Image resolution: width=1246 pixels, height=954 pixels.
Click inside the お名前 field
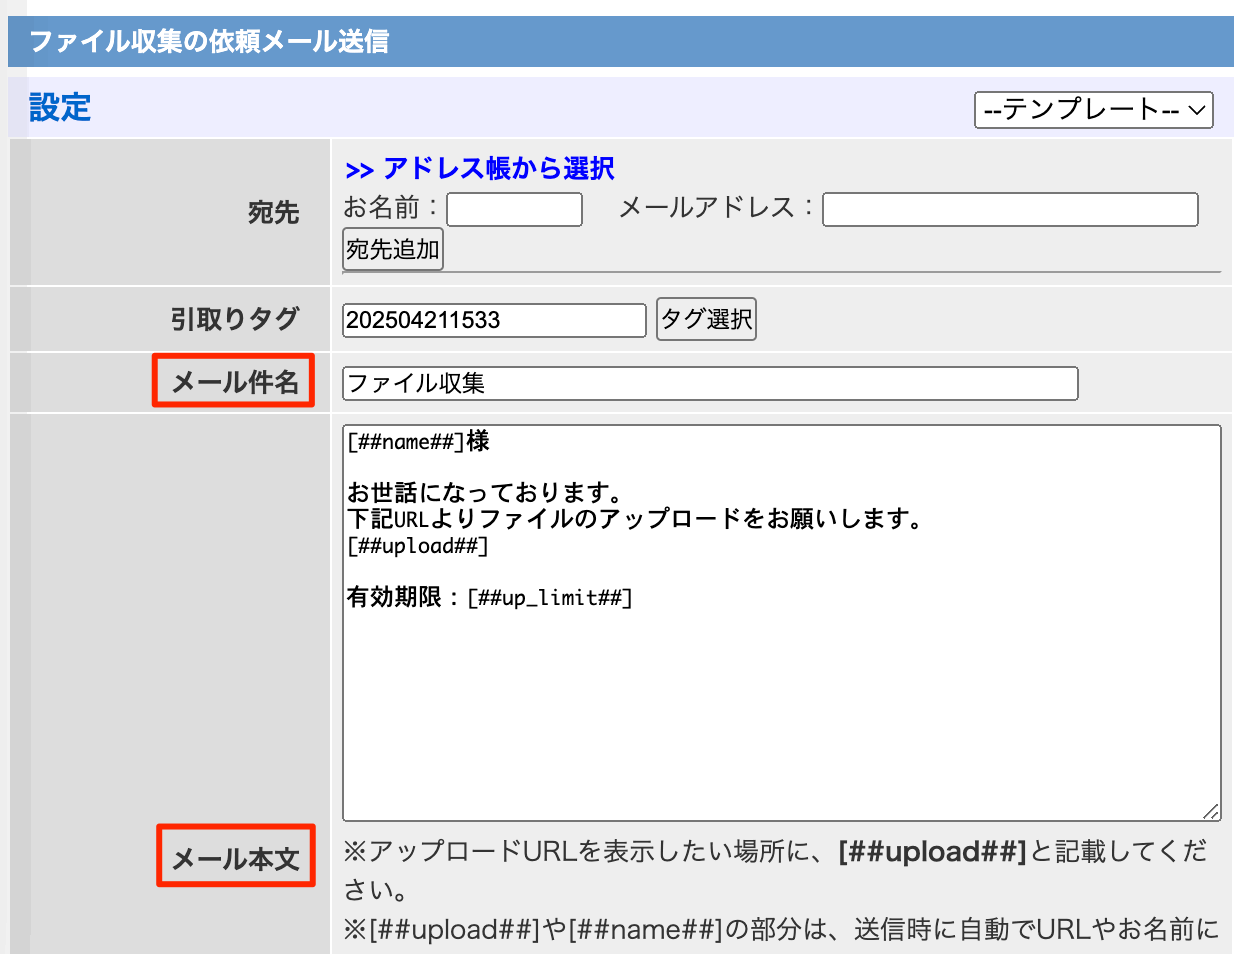click(x=514, y=209)
